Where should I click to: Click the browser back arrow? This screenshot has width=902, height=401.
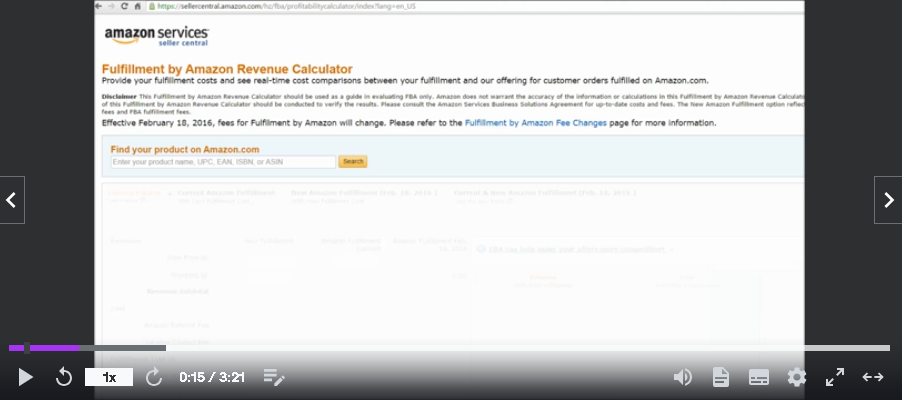coord(99,6)
